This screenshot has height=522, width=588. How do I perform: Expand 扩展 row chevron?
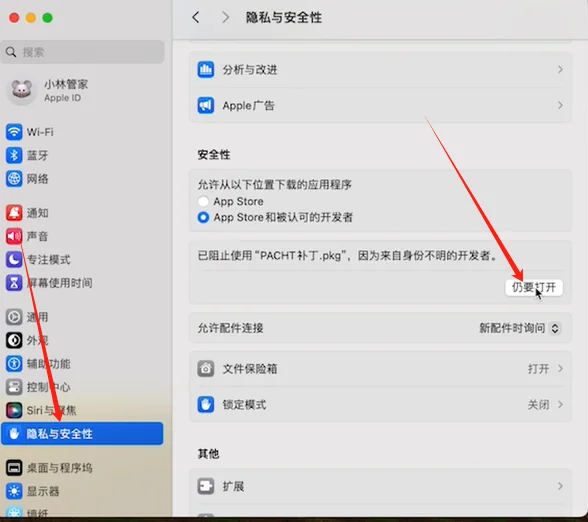click(x=560, y=486)
